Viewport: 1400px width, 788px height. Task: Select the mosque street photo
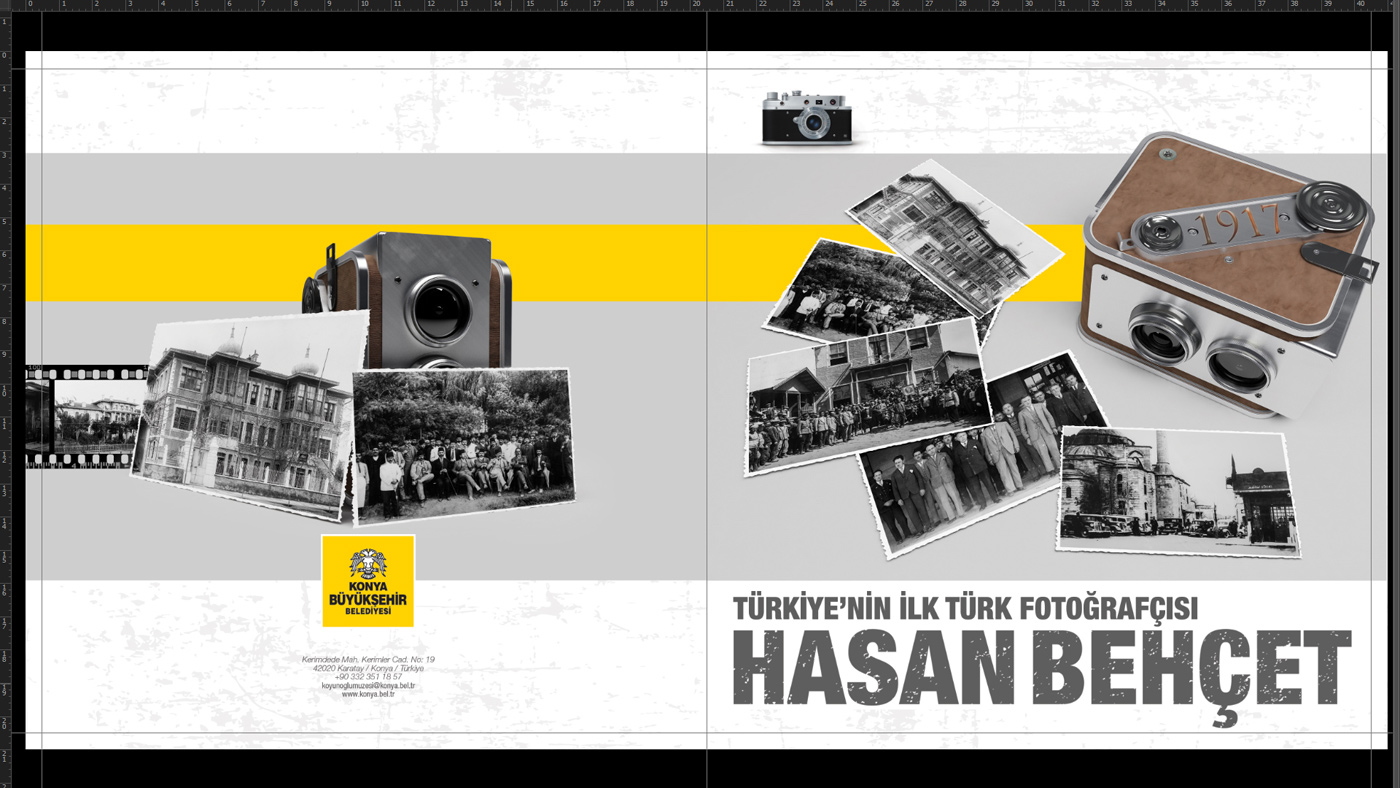tap(1178, 491)
